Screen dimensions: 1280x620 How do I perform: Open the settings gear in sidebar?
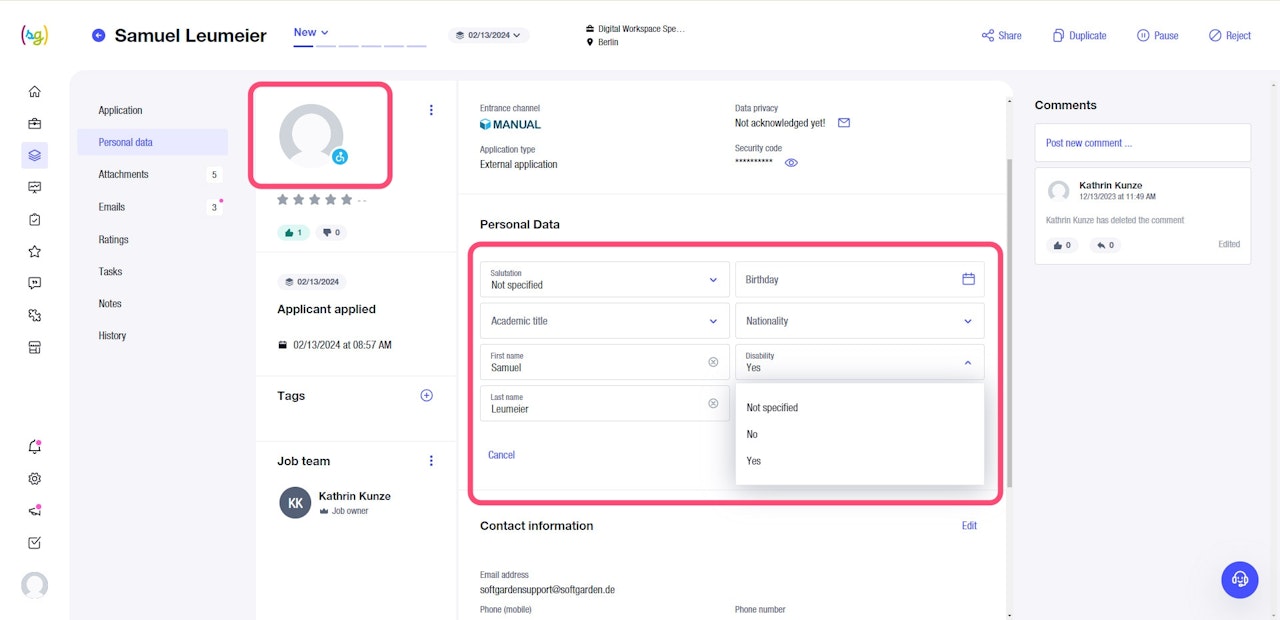pyautogui.click(x=35, y=479)
